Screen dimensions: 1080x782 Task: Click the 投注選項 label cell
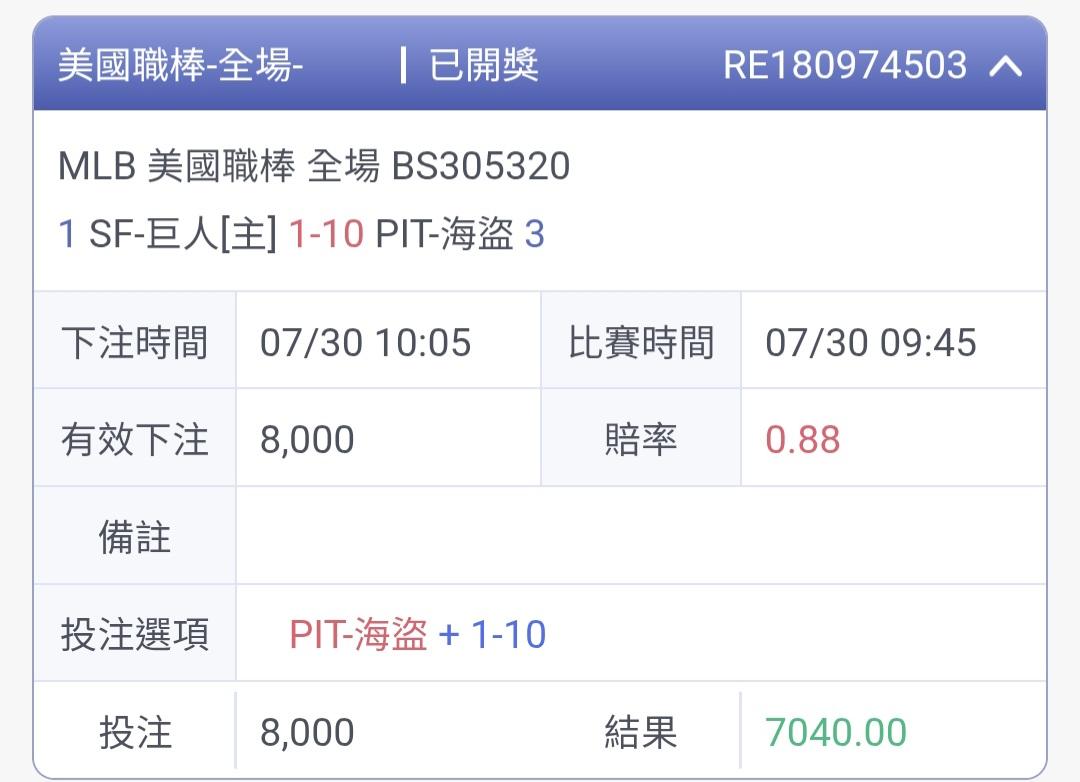pos(135,633)
